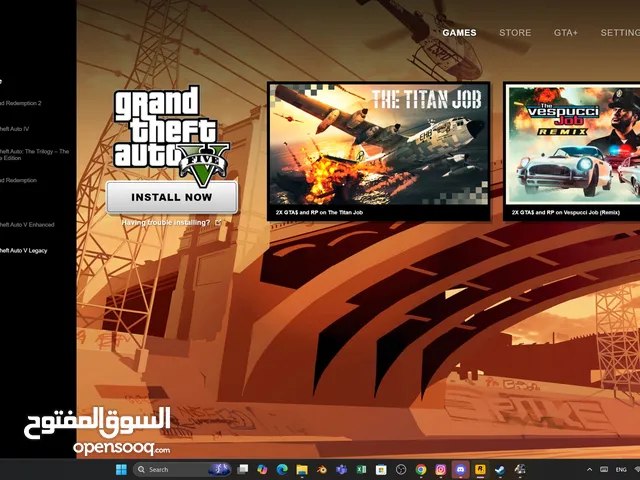Screen dimensions: 640x480
Task: Open the STORE tab
Action: (515, 33)
